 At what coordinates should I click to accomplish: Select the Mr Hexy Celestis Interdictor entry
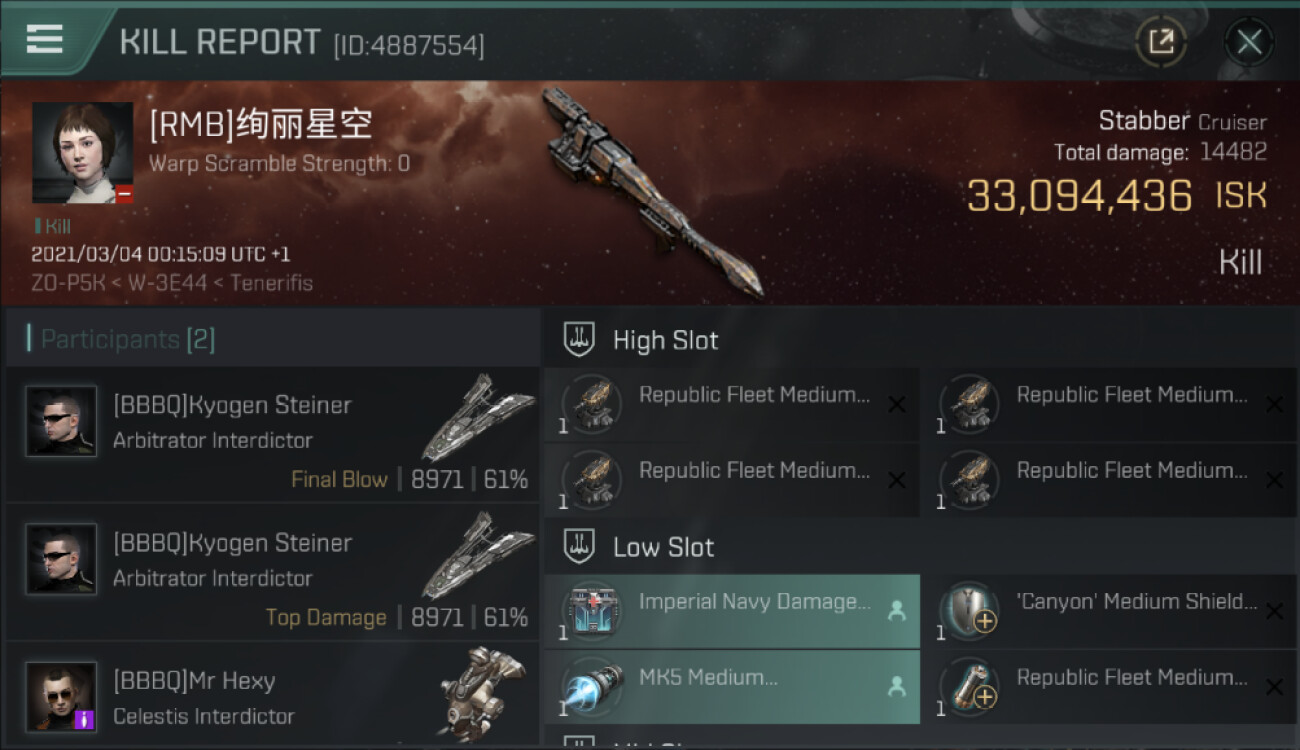pos(272,696)
